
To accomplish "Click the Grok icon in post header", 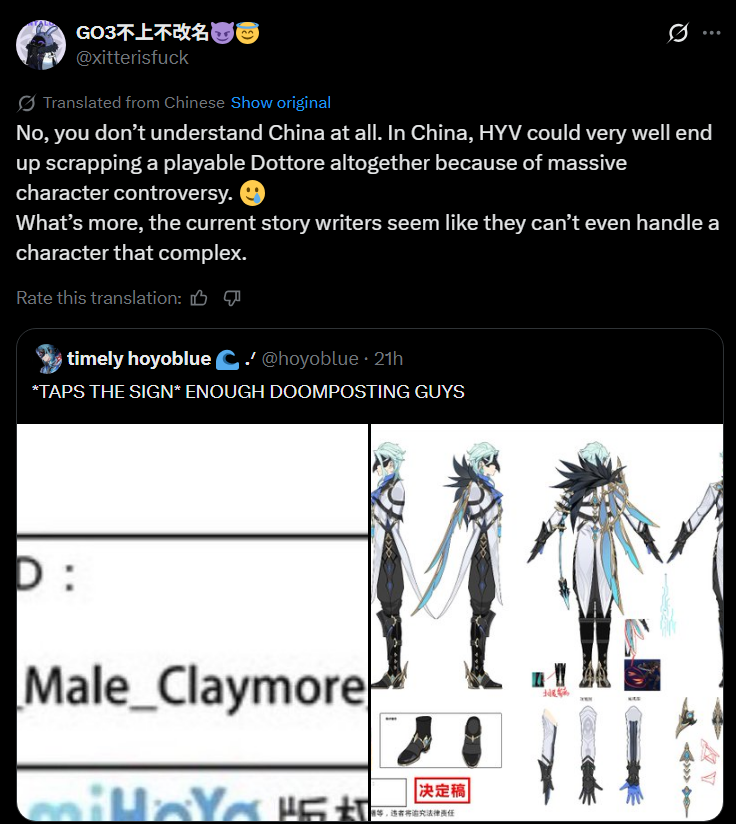I will point(678,33).
